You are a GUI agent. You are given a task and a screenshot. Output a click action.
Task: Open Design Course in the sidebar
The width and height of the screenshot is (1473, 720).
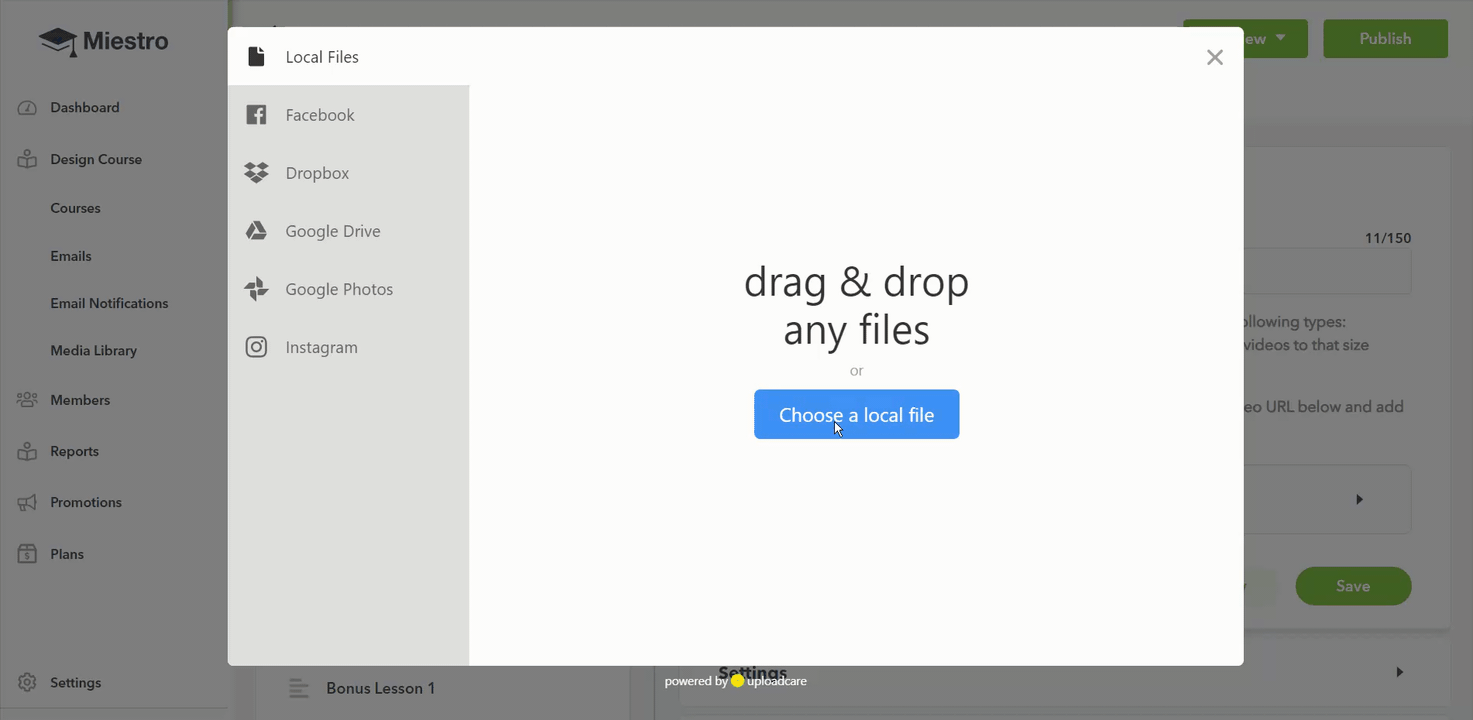click(96, 159)
